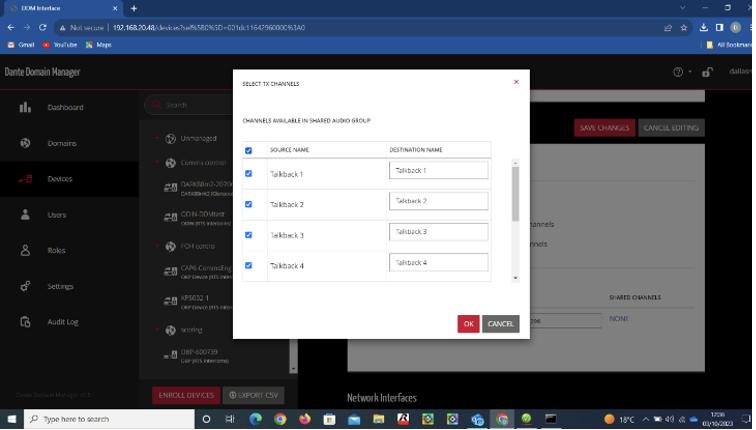Uncheck the Talkback 3 checkbox
Screen dimensions: 756x430
point(248,235)
